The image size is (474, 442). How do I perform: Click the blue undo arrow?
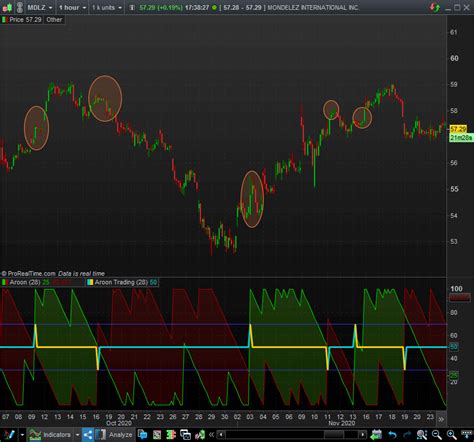pyautogui.click(x=392, y=435)
